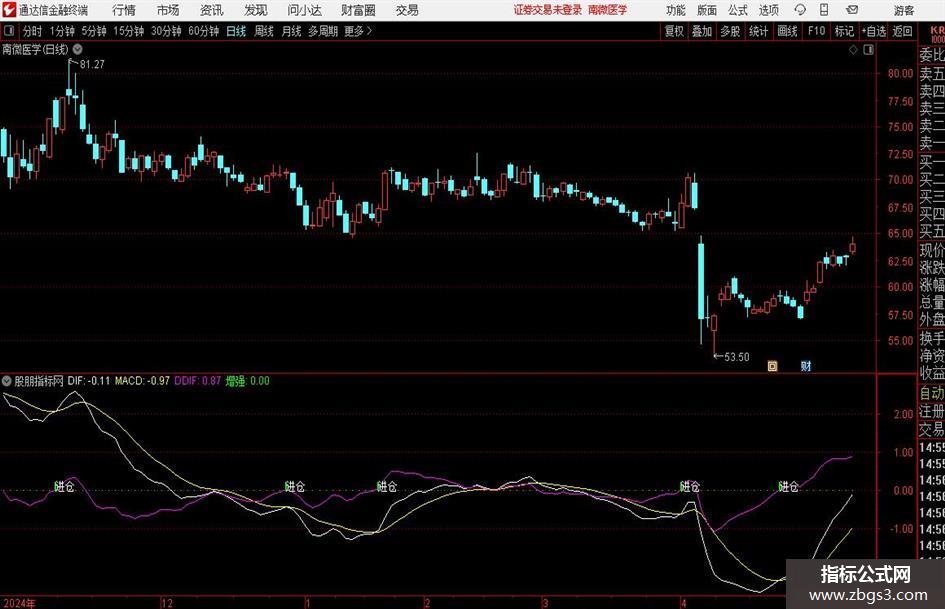Open the 功能 menu
945x609 pixels.
[675, 10]
